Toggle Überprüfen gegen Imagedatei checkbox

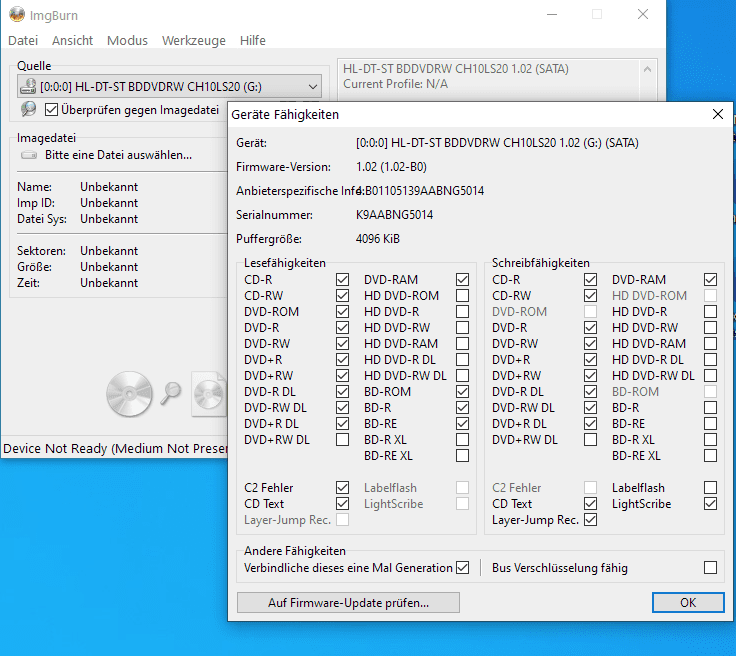click(51, 110)
